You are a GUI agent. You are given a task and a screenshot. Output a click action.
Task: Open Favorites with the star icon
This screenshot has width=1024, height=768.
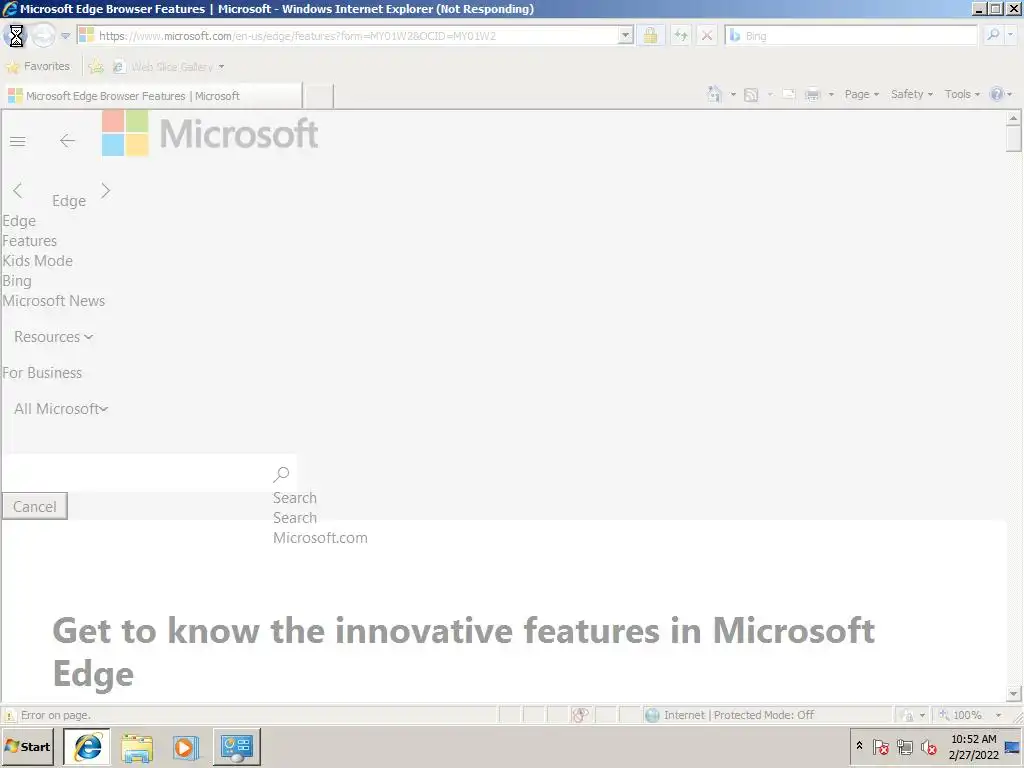click(x=12, y=67)
